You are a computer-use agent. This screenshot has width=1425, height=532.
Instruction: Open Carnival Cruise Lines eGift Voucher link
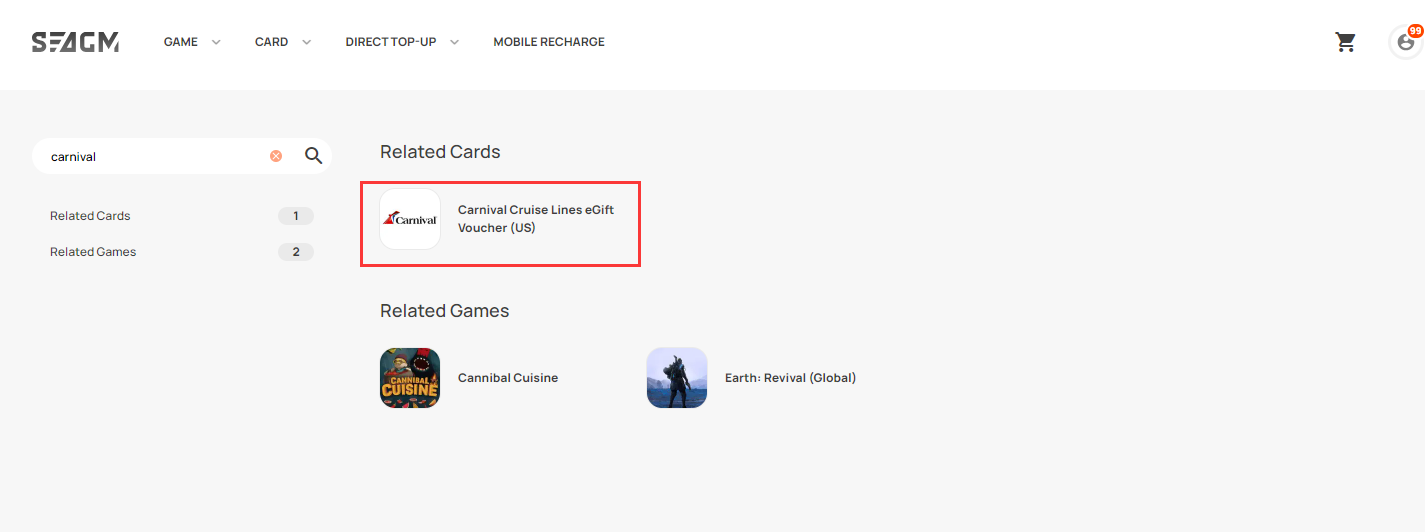(x=536, y=219)
